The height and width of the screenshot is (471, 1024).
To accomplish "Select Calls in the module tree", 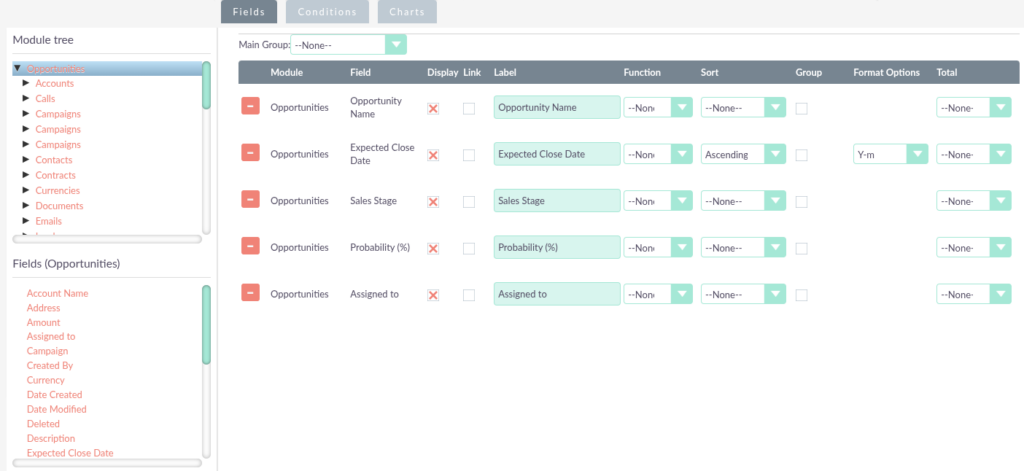I will [x=45, y=99].
